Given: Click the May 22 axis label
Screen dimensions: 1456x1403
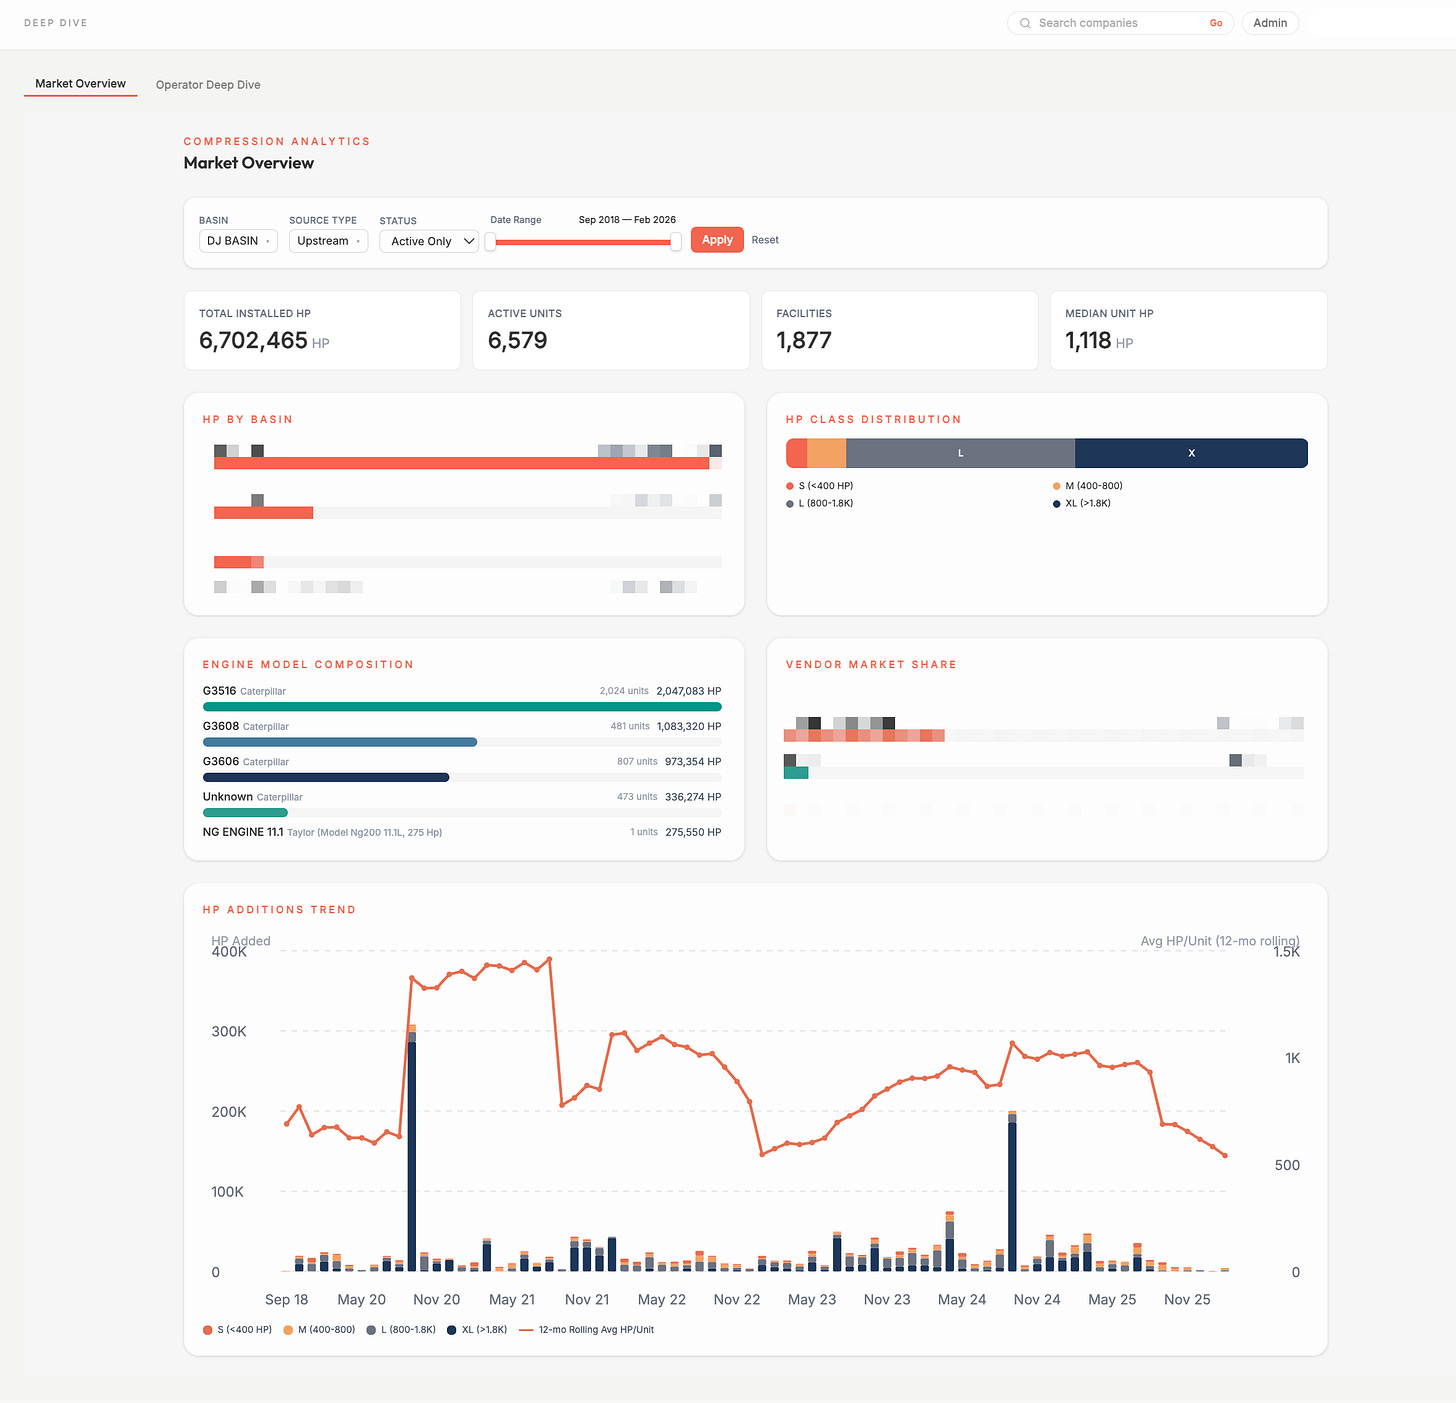Looking at the screenshot, I should (x=662, y=1300).
